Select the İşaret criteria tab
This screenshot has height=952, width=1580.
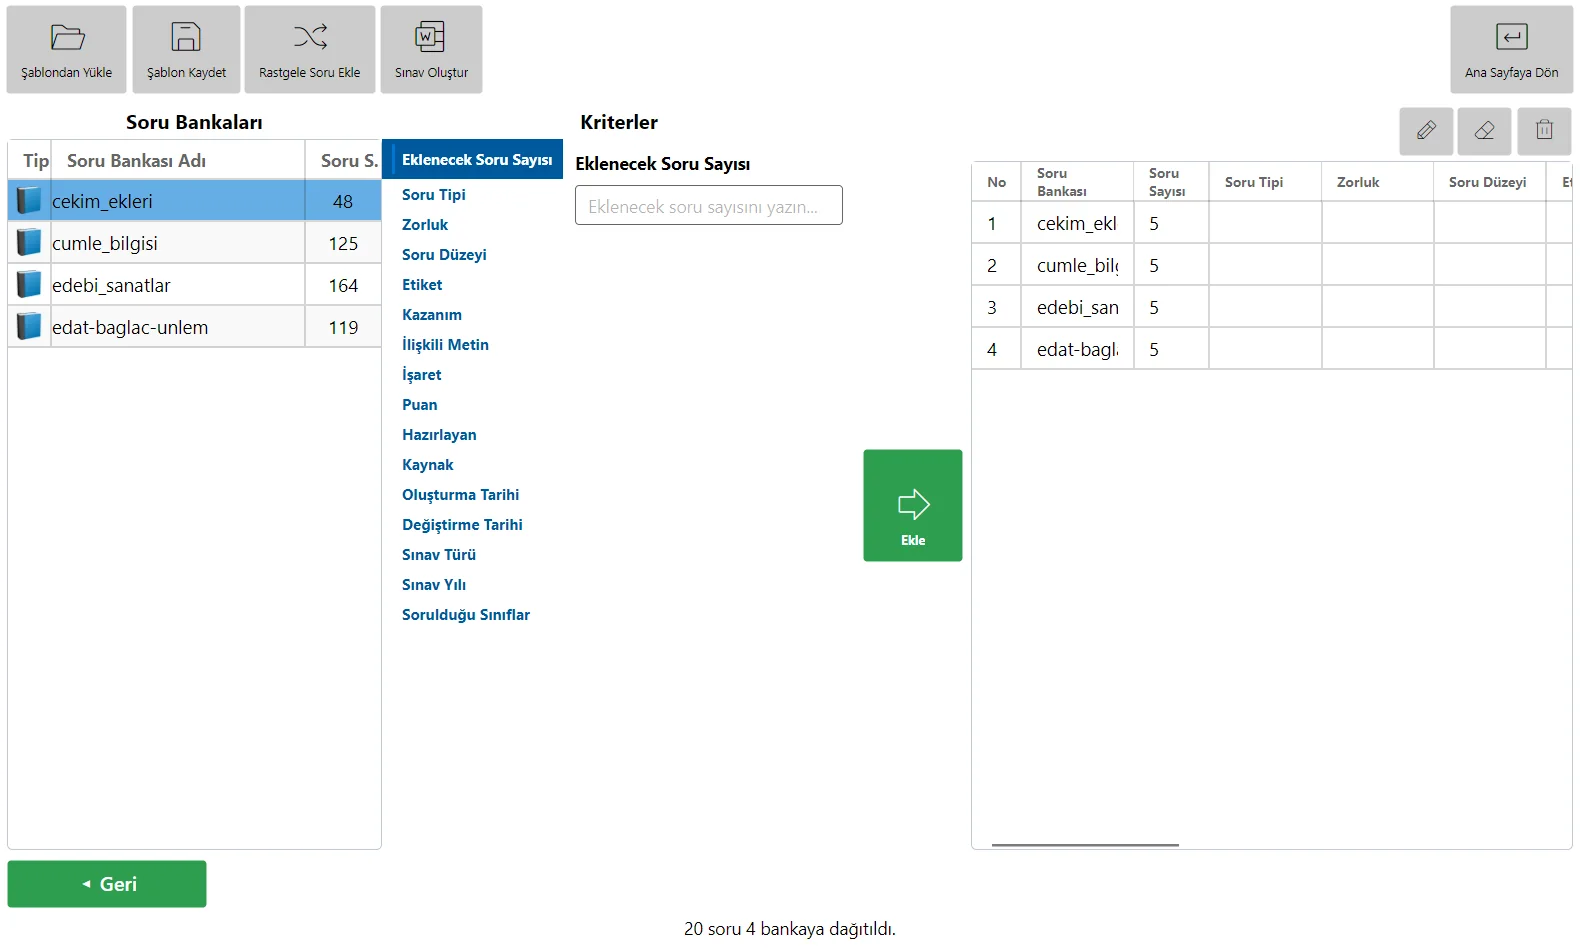click(x=421, y=375)
